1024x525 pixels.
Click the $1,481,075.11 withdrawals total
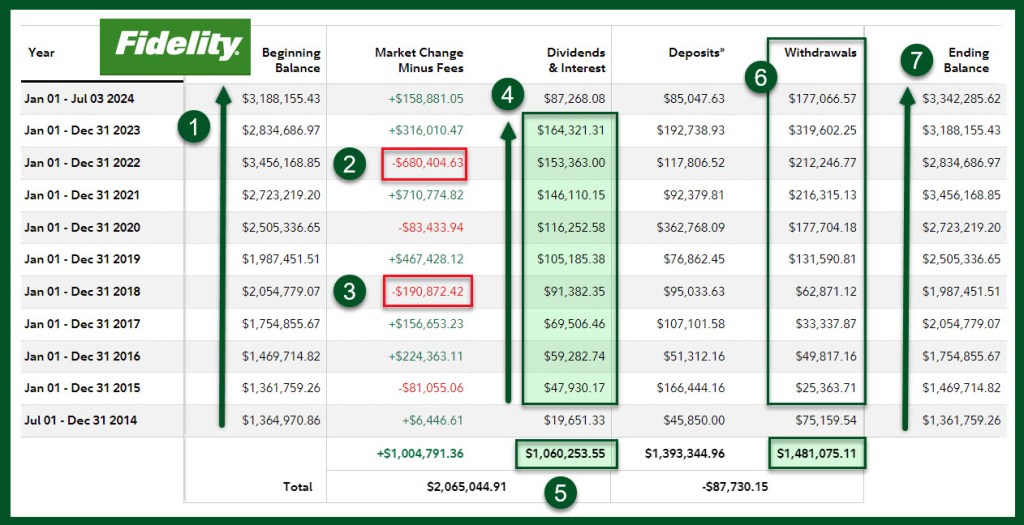819,453
